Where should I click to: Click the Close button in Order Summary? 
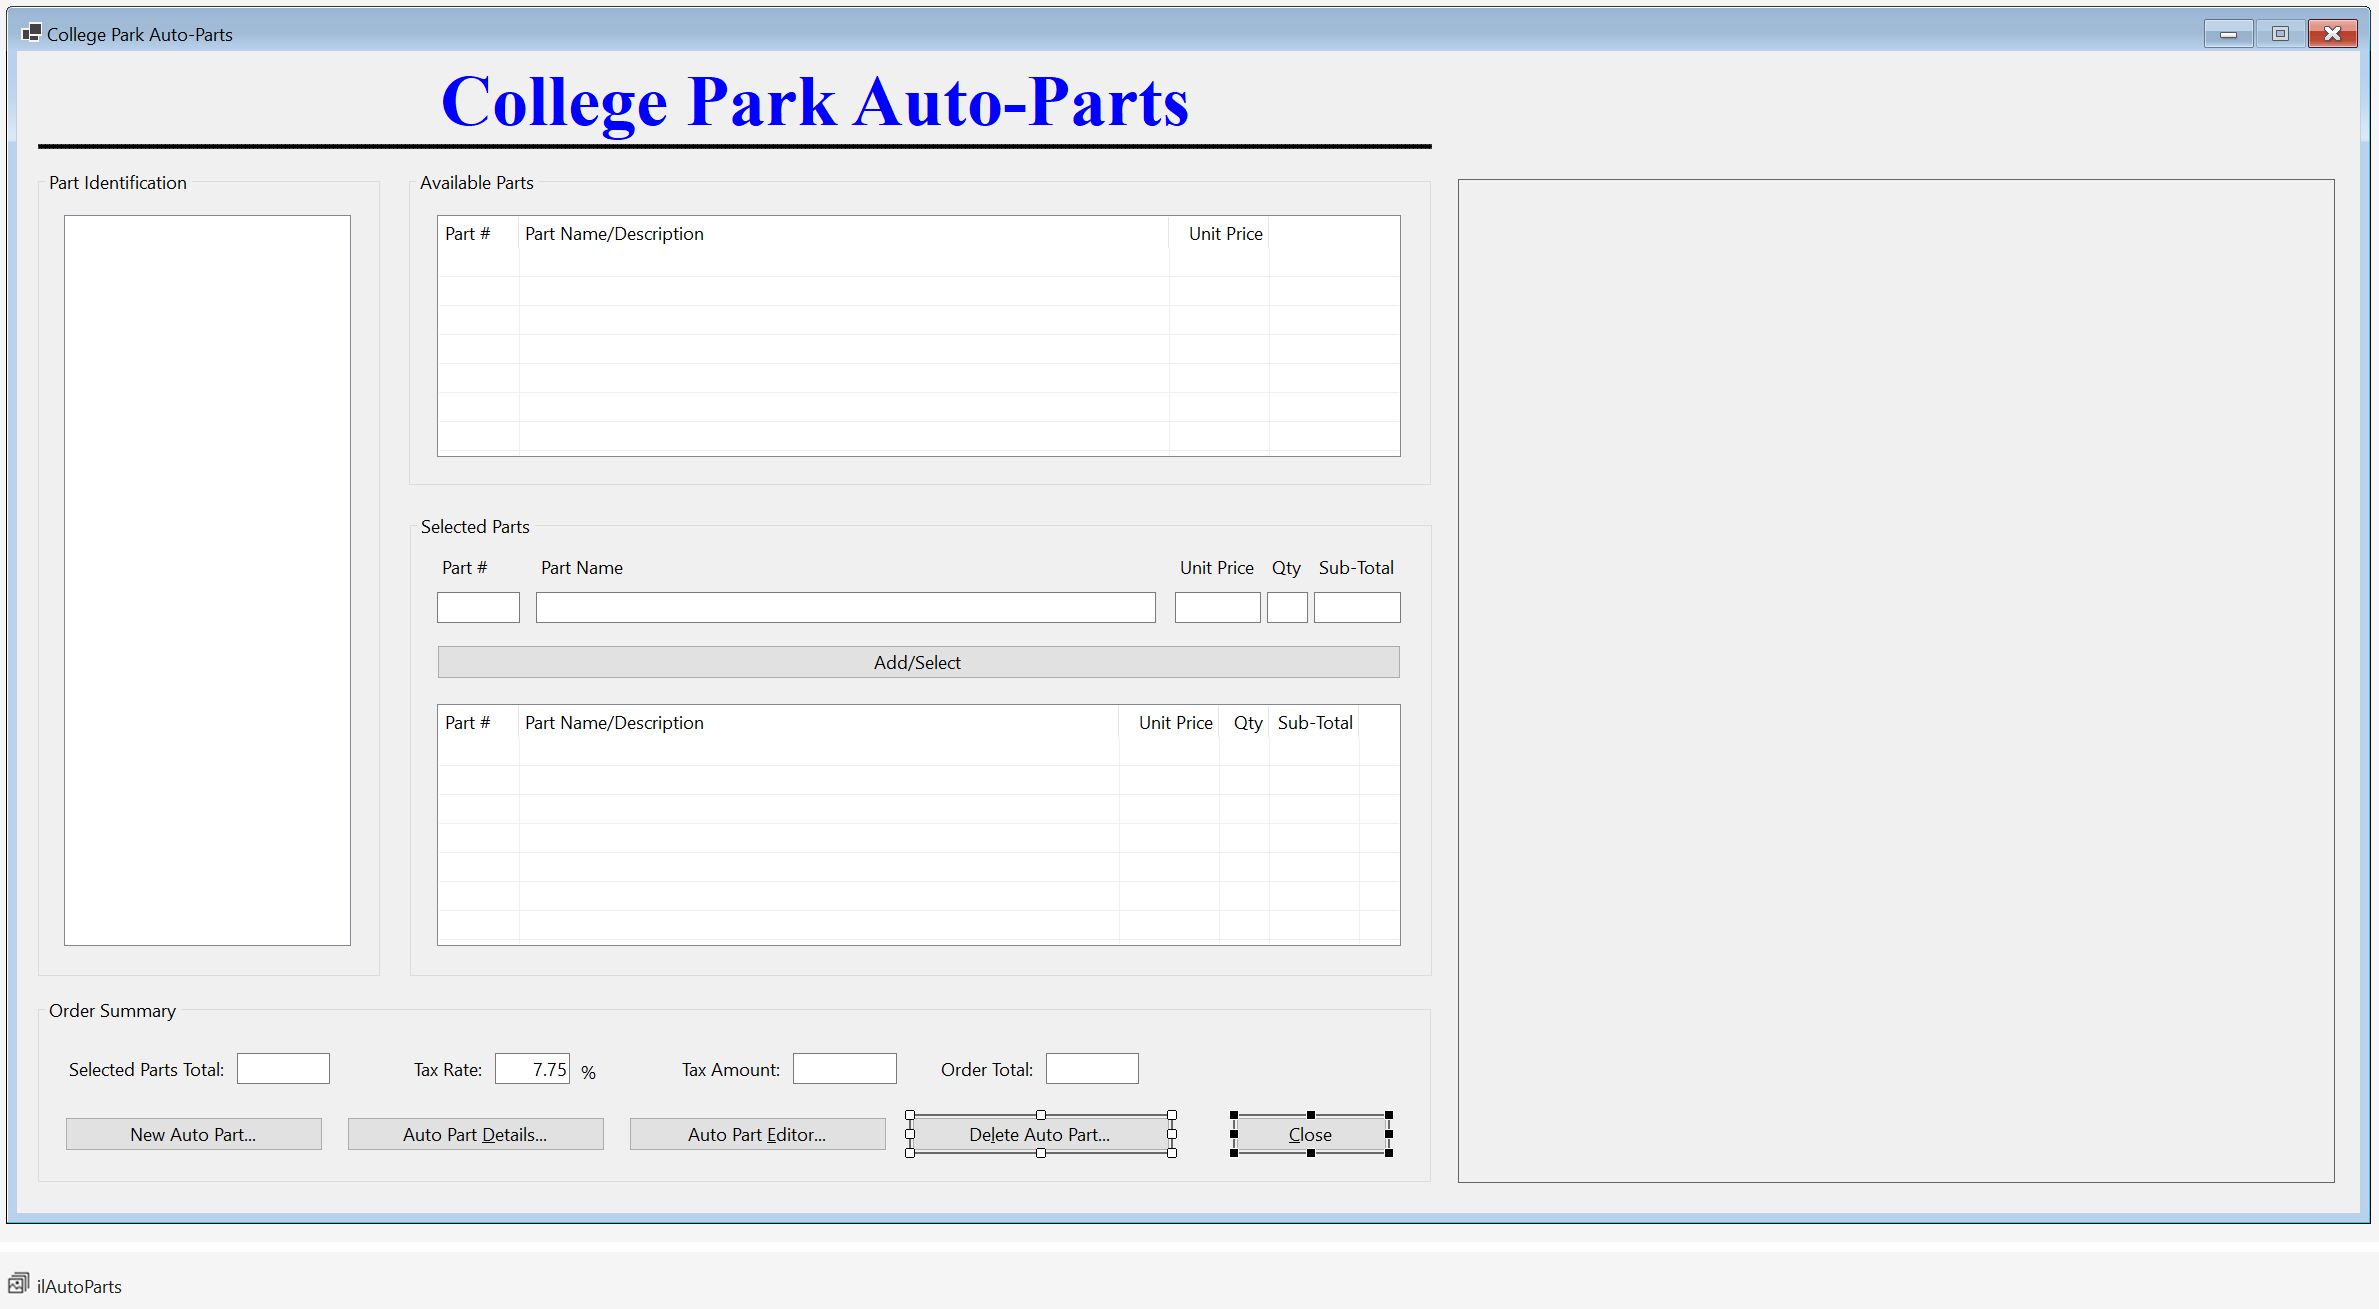pyautogui.click(x=1310, y=1134)
